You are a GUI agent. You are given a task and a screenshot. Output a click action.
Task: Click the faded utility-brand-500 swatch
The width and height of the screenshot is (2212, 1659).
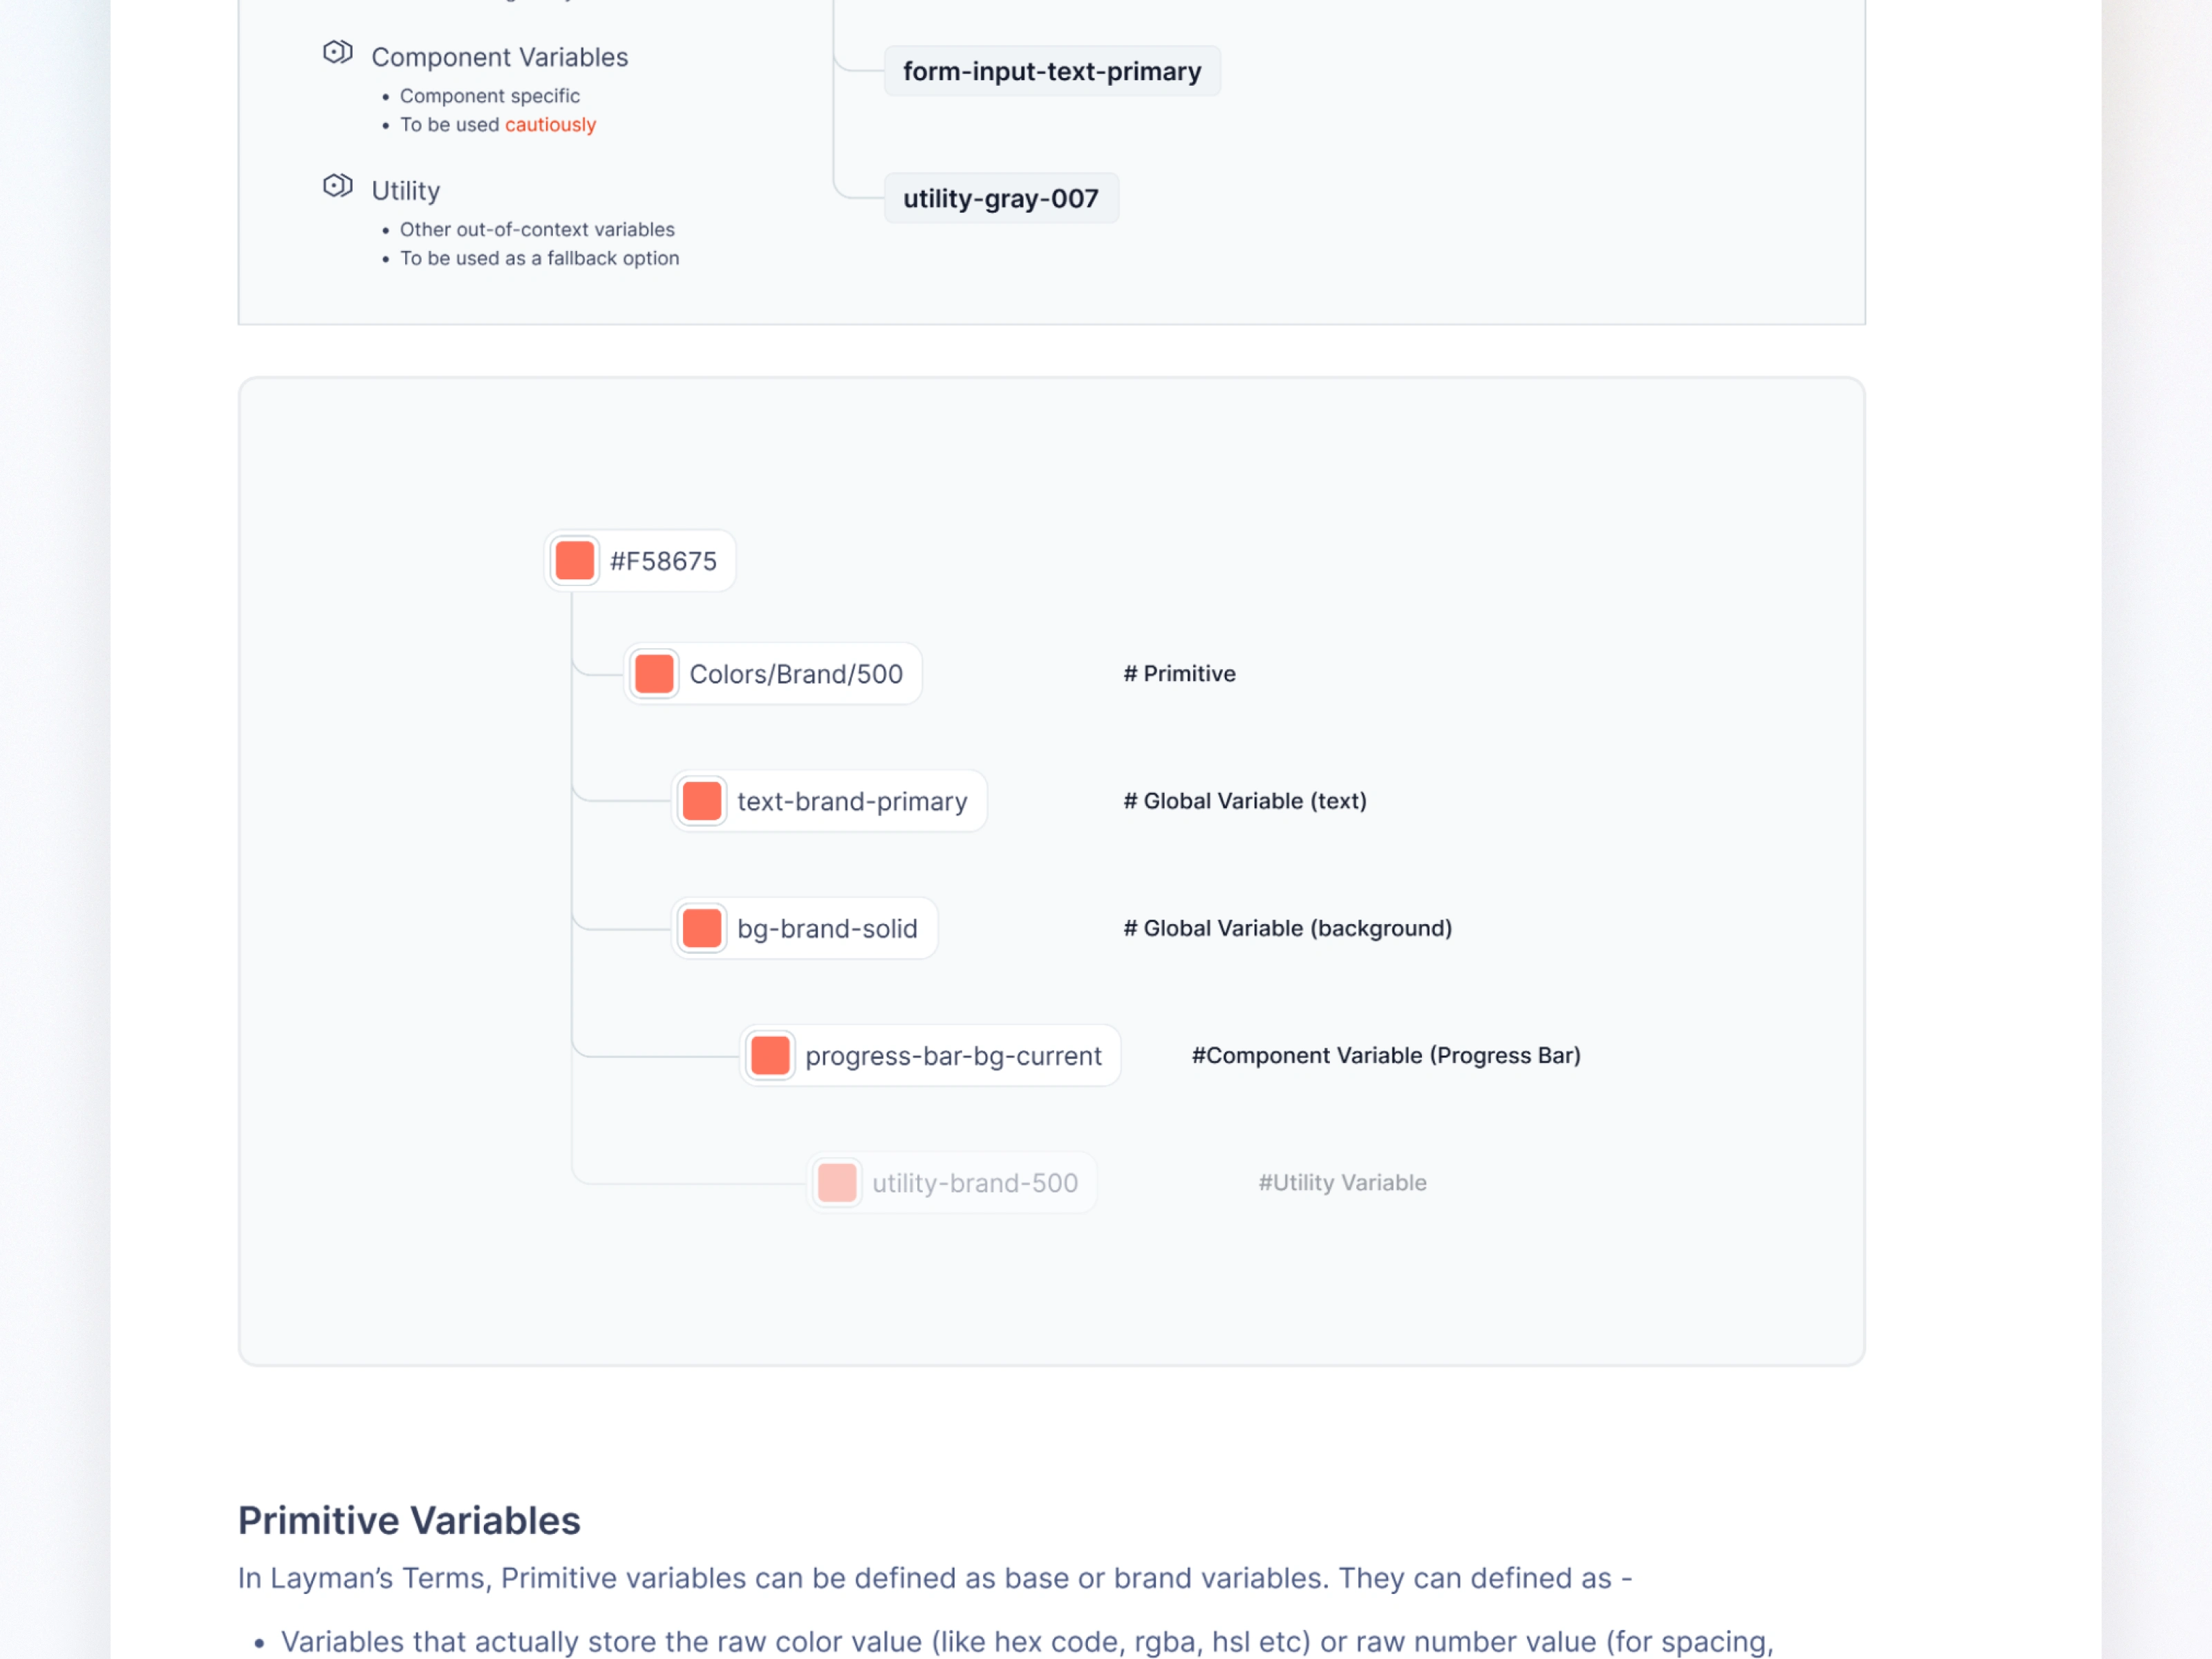(x=837, y=1183)
